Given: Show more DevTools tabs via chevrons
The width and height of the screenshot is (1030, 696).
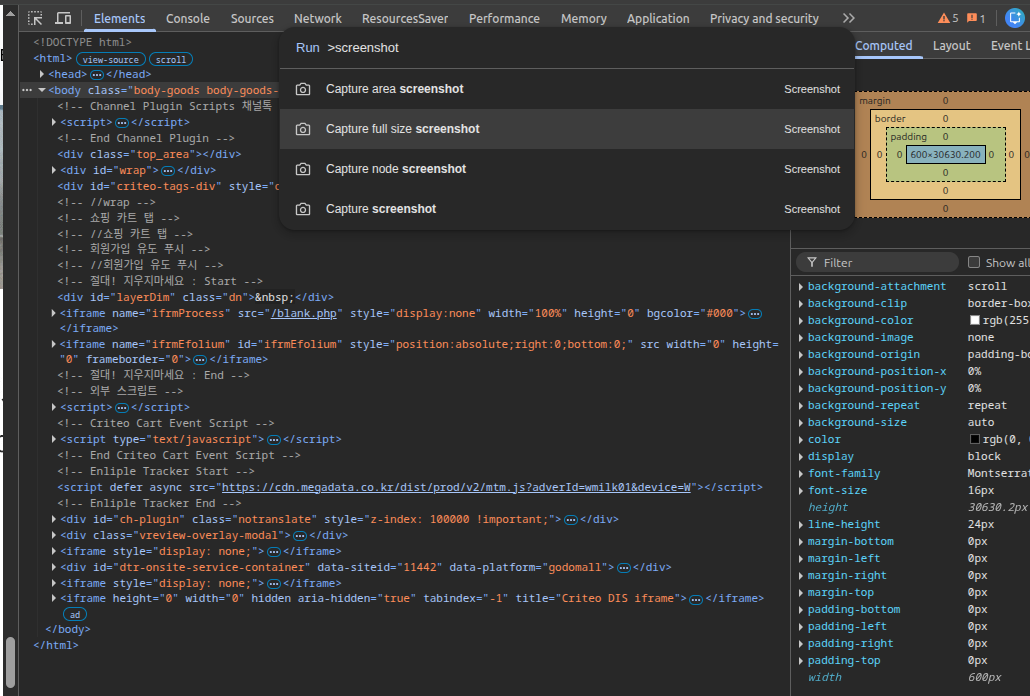Looking at the screenshot, I should tap(848, 18).
